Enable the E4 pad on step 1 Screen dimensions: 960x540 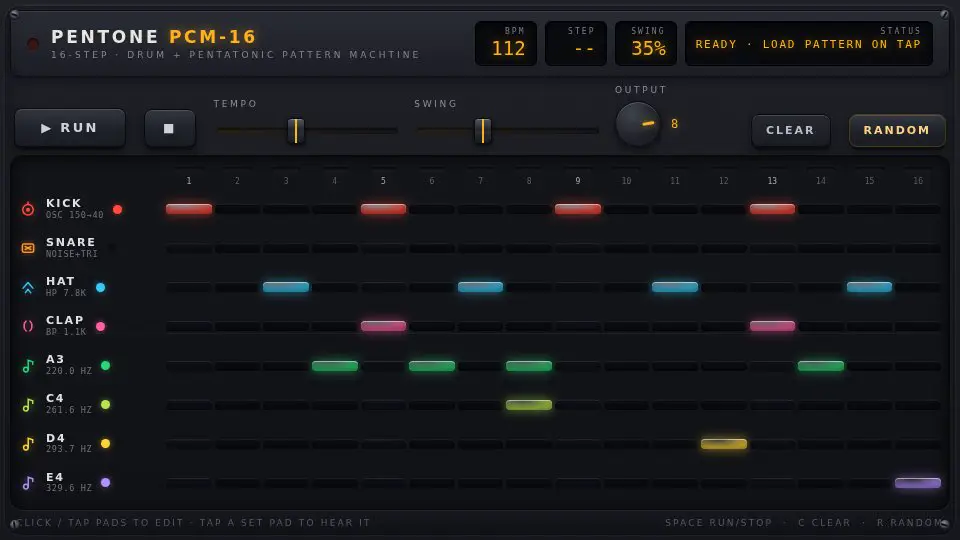tap(189, 483)
